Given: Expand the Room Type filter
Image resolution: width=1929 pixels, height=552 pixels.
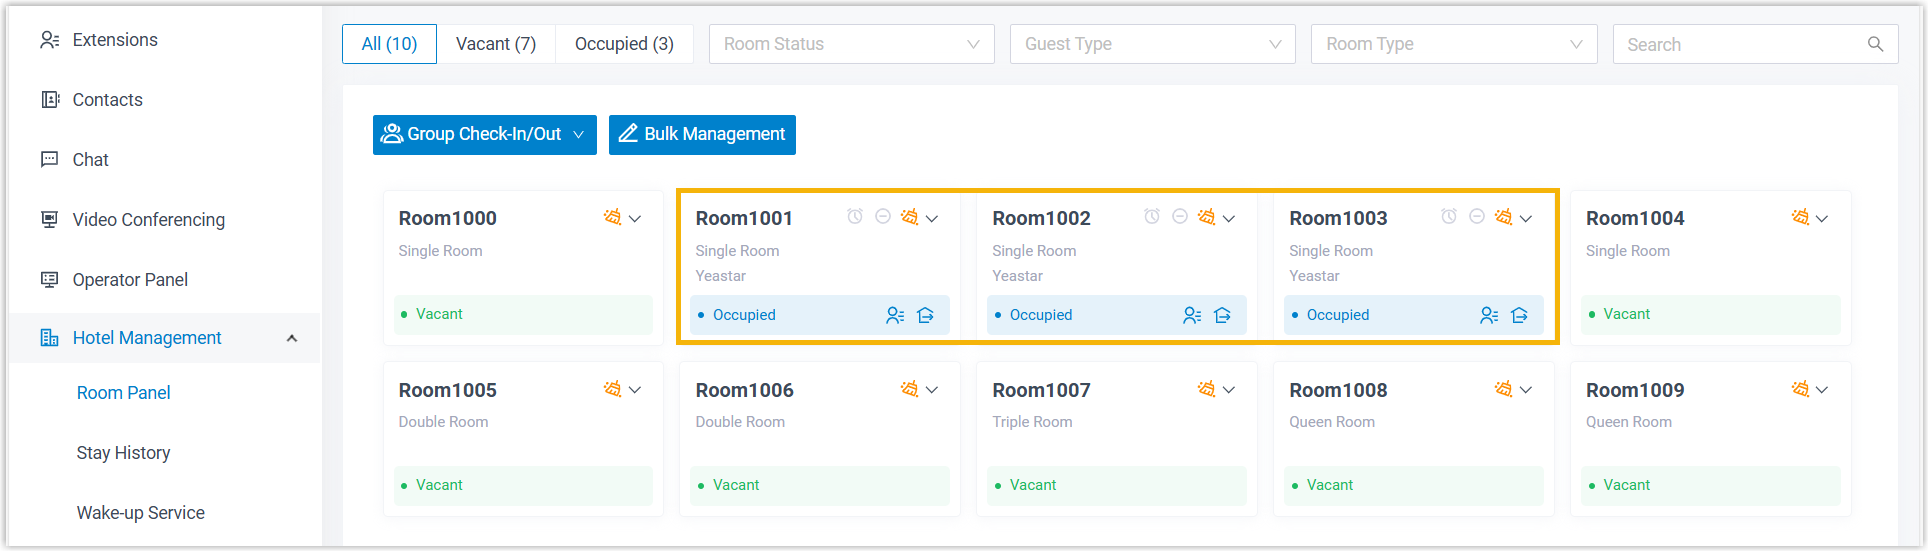Looking at the screenshot, I should coord(1453,44).
